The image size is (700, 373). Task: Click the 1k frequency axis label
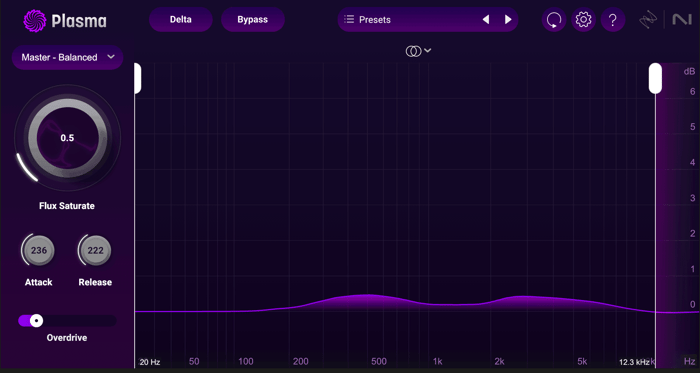coord(438,361)
